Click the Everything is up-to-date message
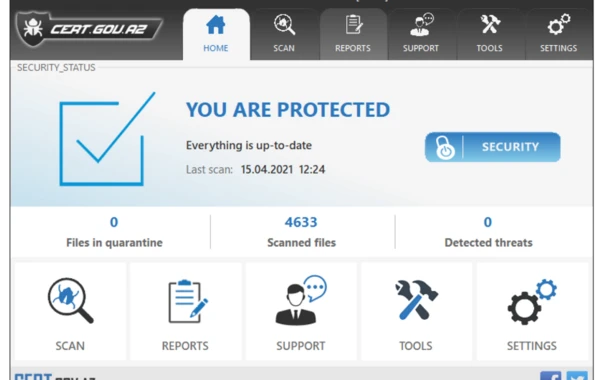The image size is (600, 380). click(249, 145)
